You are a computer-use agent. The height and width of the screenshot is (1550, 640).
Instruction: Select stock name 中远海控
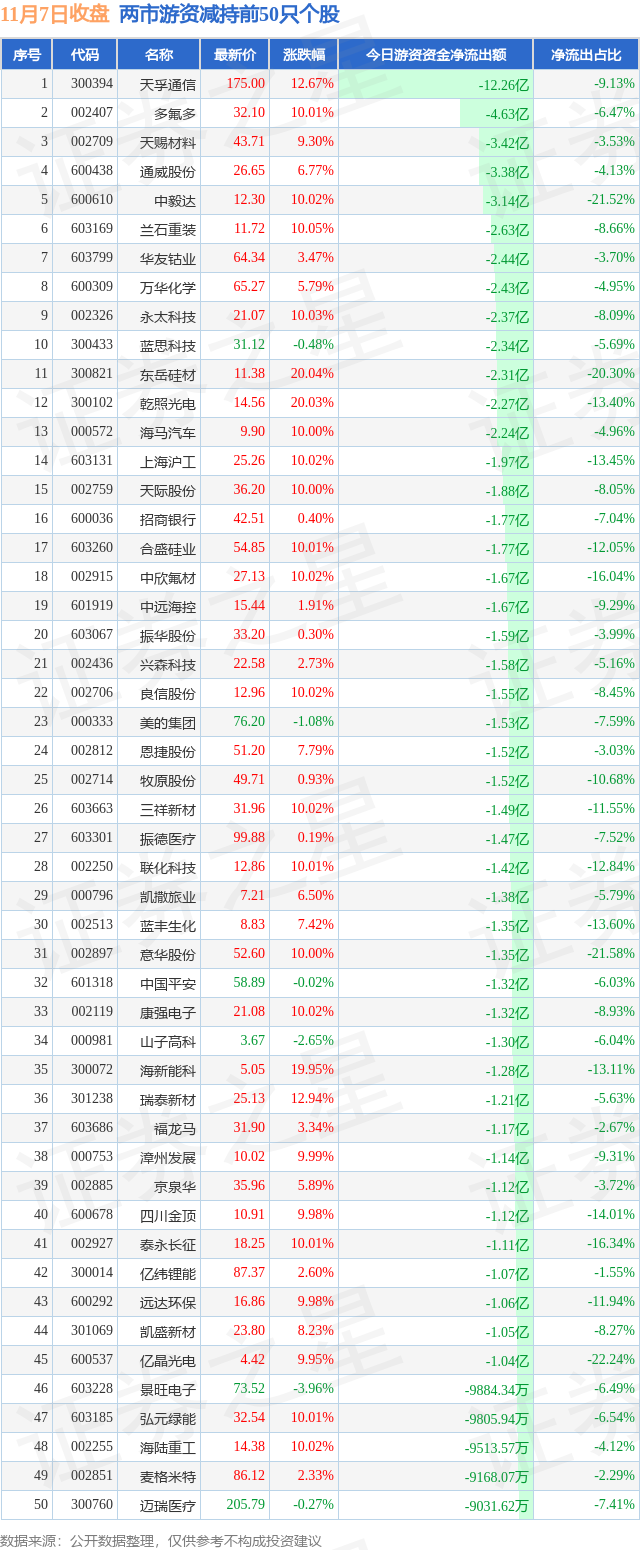point(168,606)
